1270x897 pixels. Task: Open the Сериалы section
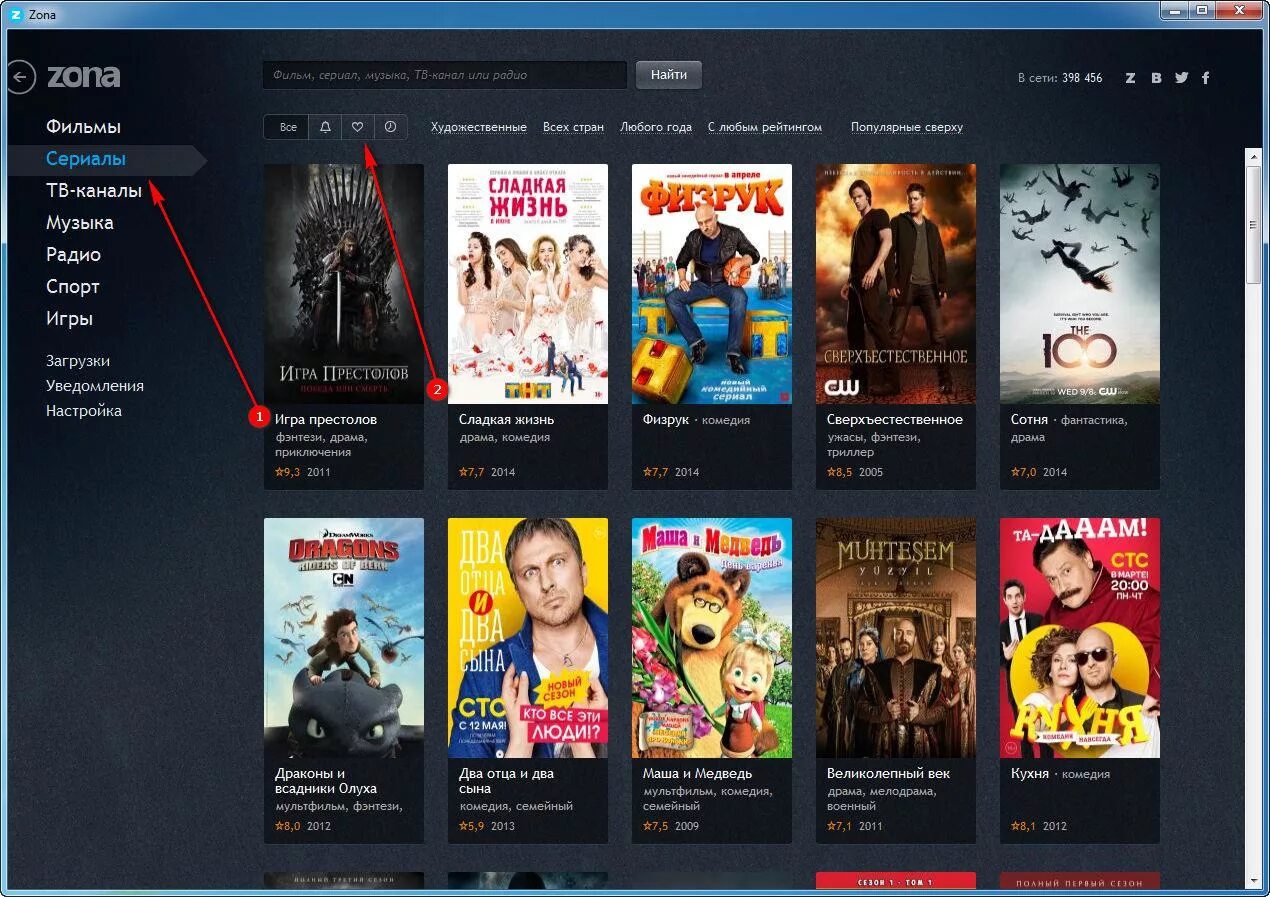tap(86, 159)
